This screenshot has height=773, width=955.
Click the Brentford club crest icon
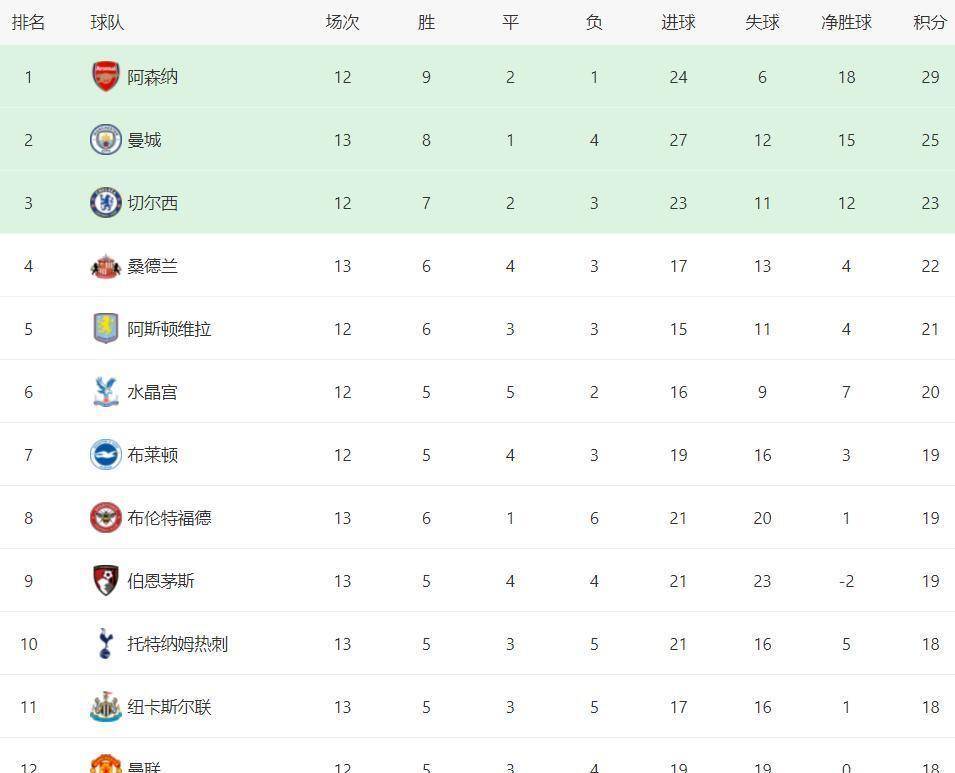pyautogui.click(x=105, y=518)
